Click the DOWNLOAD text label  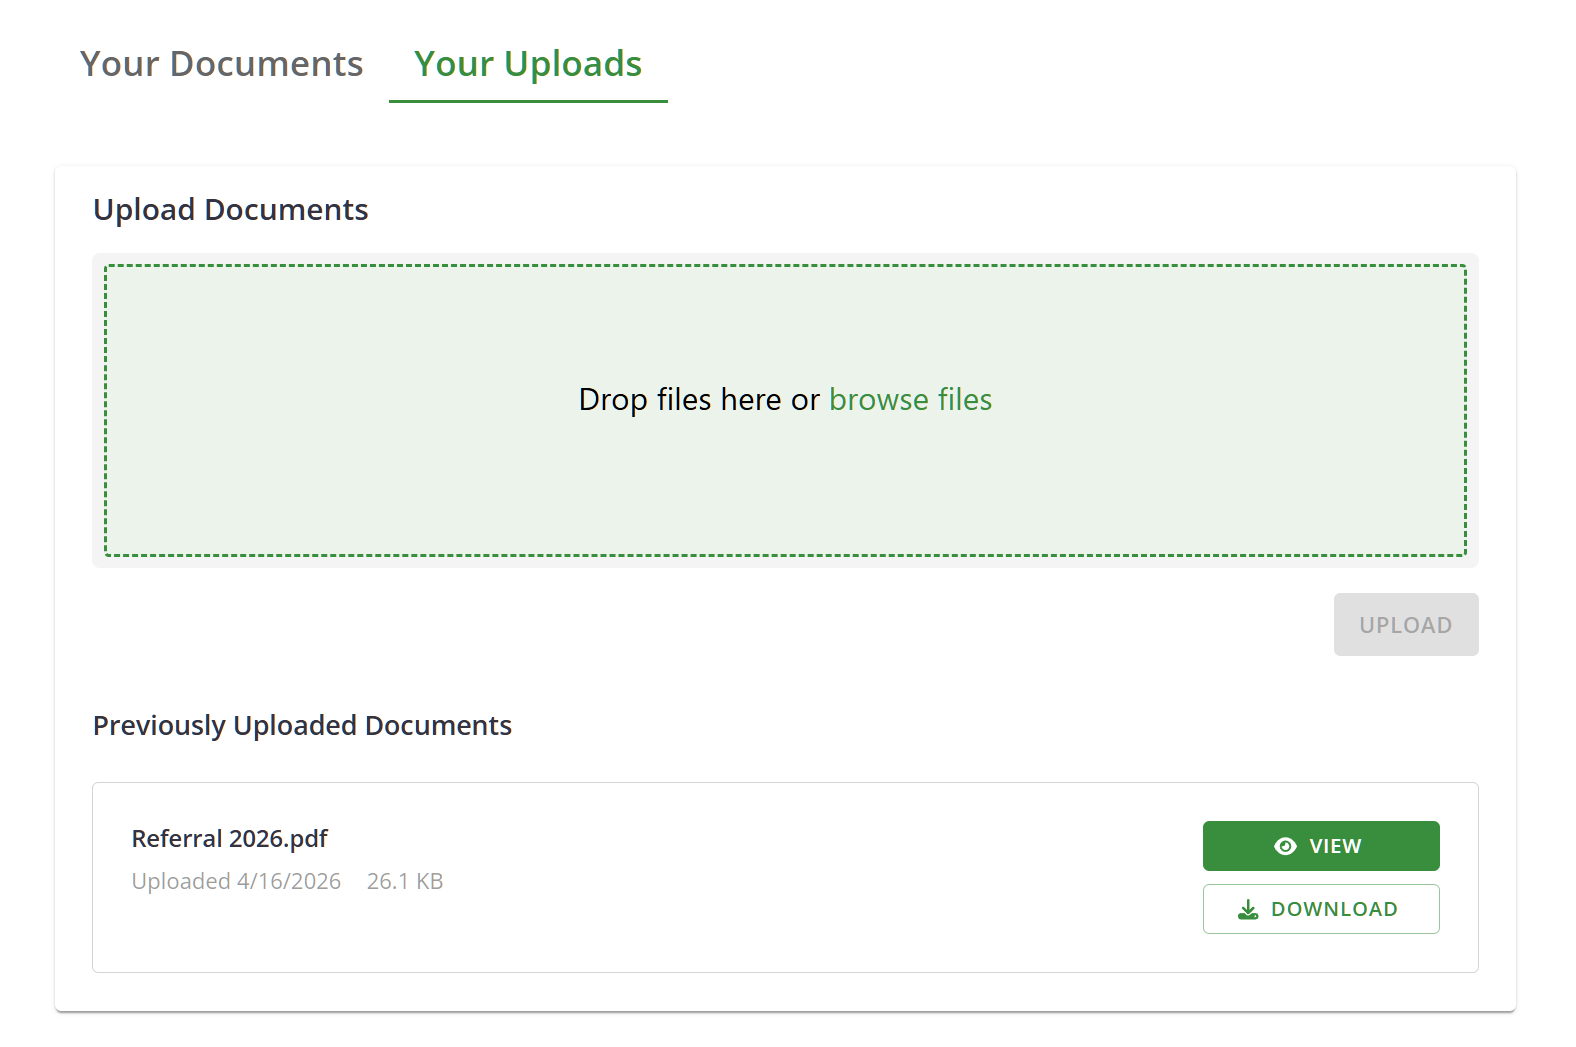[x=1334, y=909]
